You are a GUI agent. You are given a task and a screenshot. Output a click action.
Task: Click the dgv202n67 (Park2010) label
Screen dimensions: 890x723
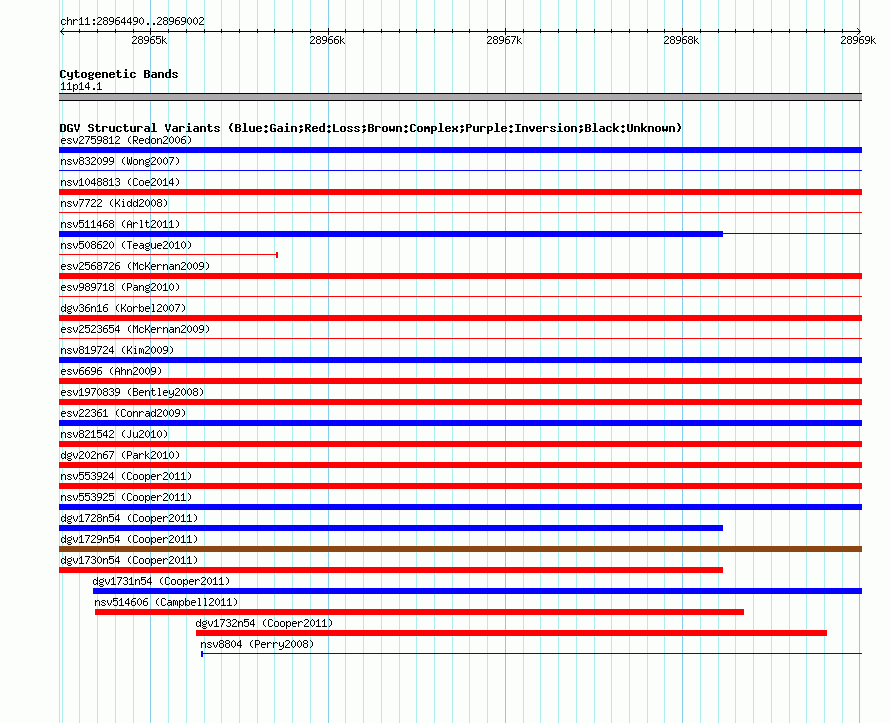[x=120, y=455]
